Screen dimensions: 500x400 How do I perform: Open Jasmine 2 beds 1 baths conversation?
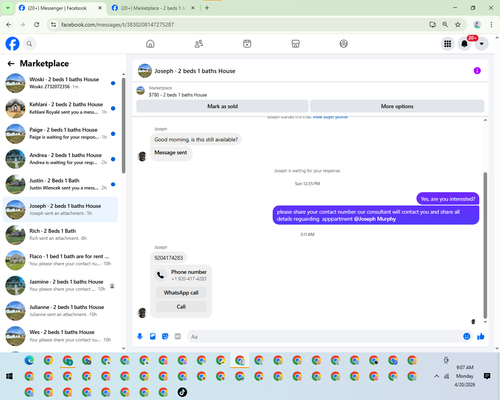click(x=60, y=285)
